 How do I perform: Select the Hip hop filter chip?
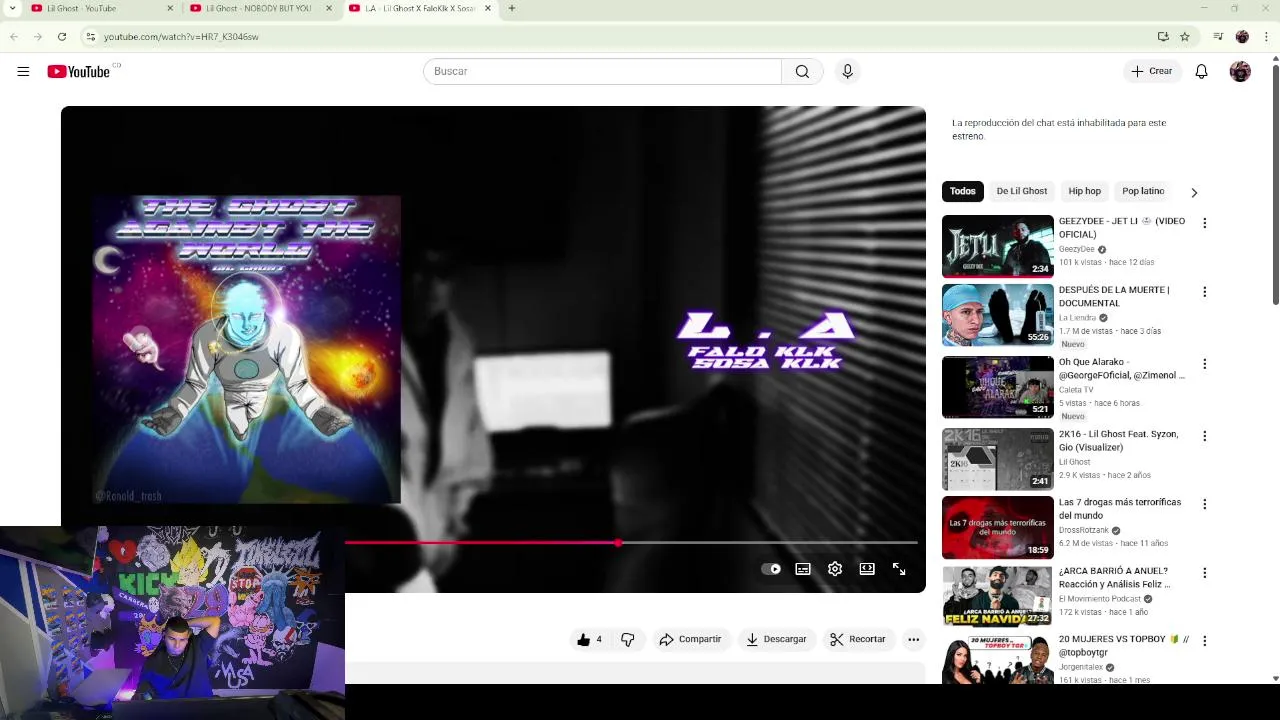pyautogui.click(x=1084, y=191)
